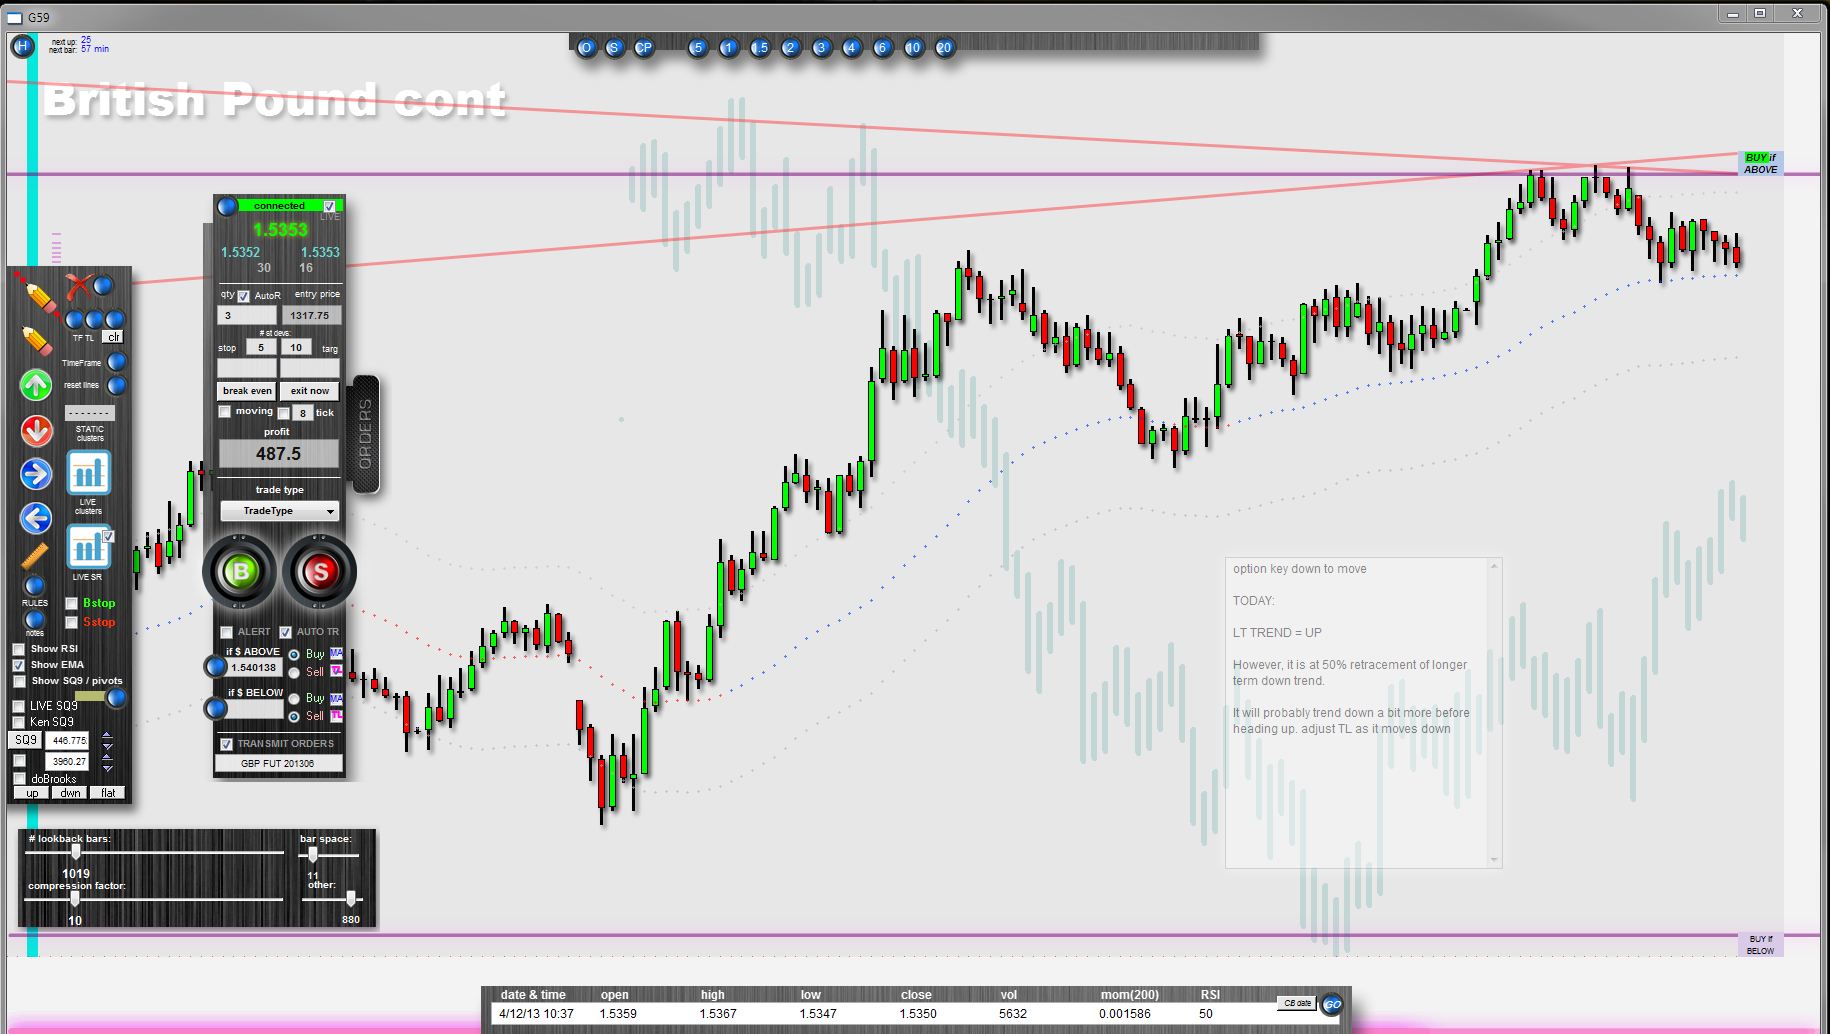Select the CP button in top toolbar
Viewport: 1830px width, 1034px height.
point(644,47)
